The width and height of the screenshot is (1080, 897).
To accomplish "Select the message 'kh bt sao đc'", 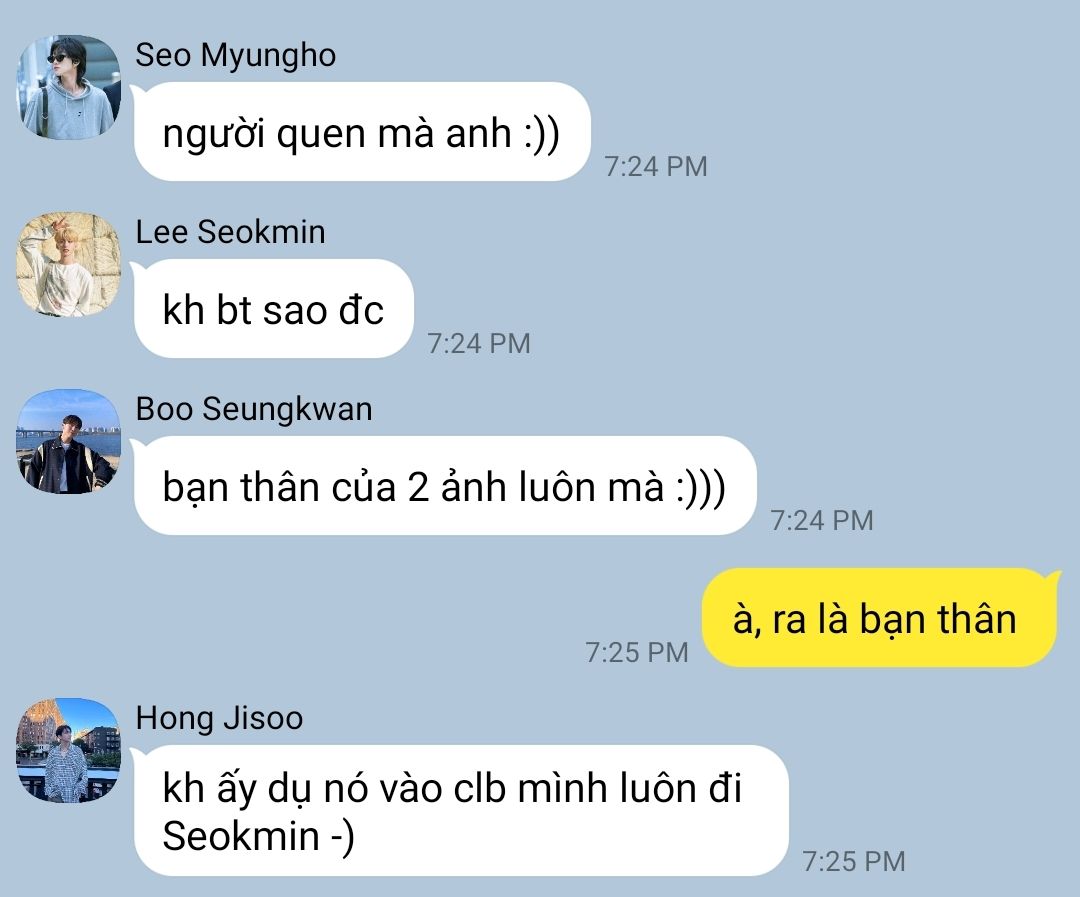I will tap(273, 309).
